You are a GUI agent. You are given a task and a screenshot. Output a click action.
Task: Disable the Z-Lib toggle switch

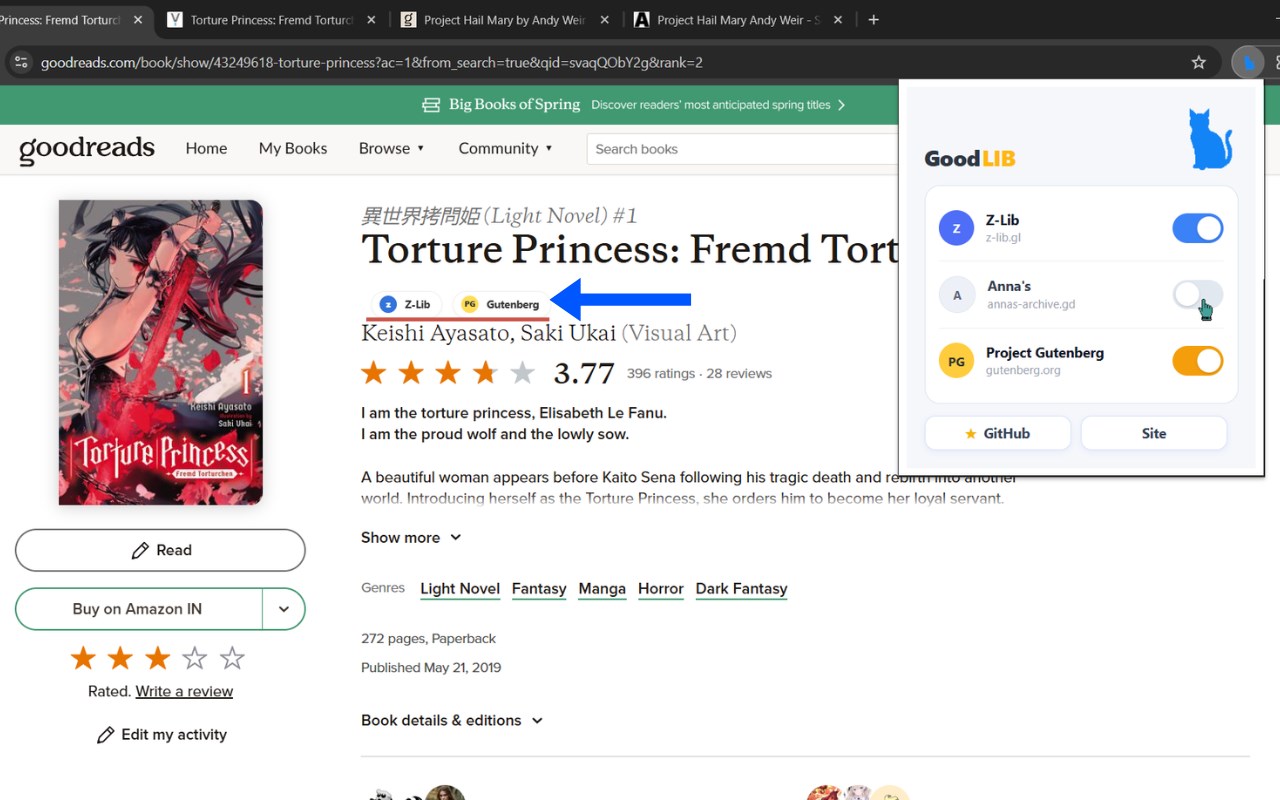pyautogui.click(x=1197, y=228)
